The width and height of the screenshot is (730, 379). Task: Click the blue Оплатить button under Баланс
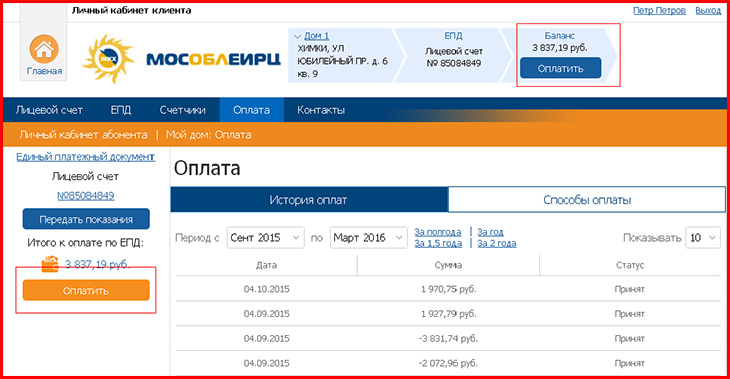point(561,68)
